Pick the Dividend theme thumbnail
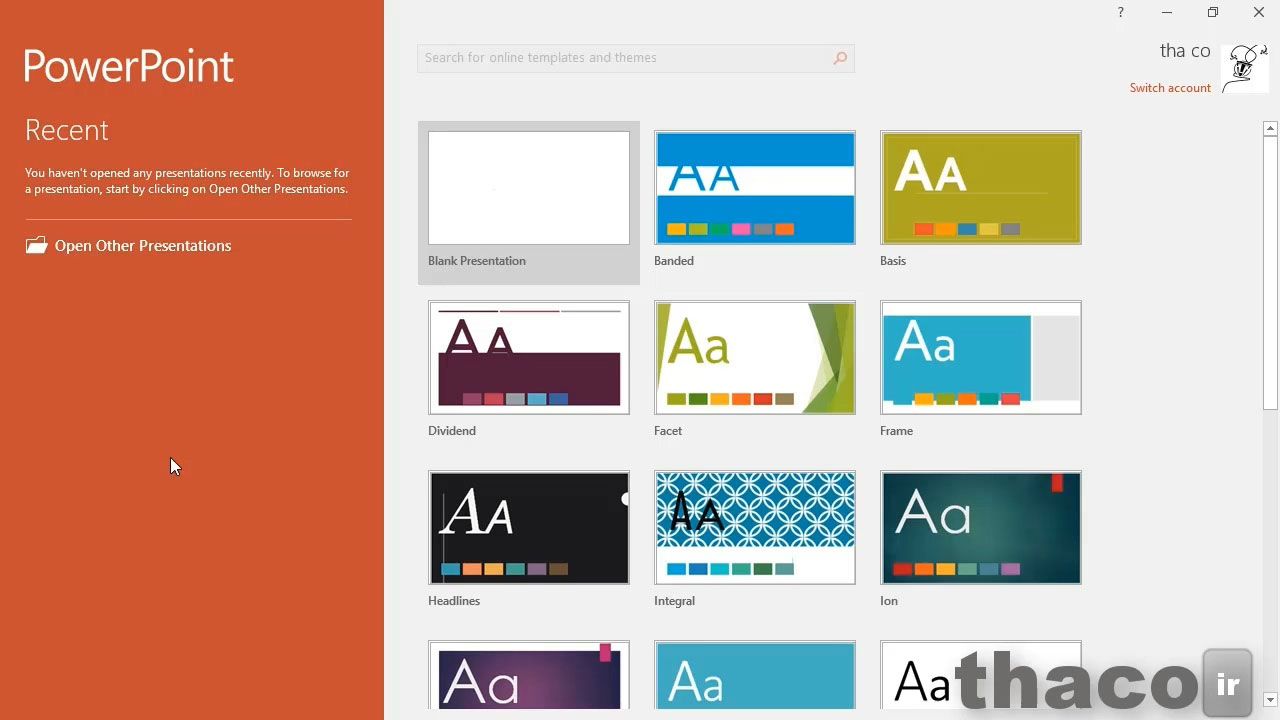1280x720 pixels. tap(529, 358)
